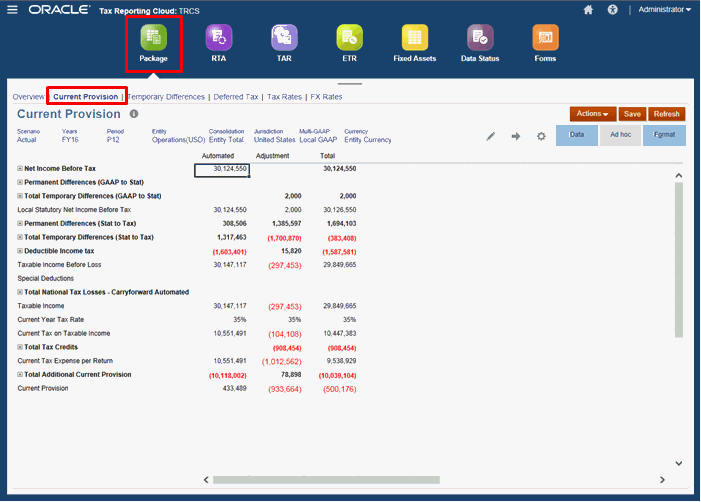
Task: Select the Data panel button
Action: [577, 135]
